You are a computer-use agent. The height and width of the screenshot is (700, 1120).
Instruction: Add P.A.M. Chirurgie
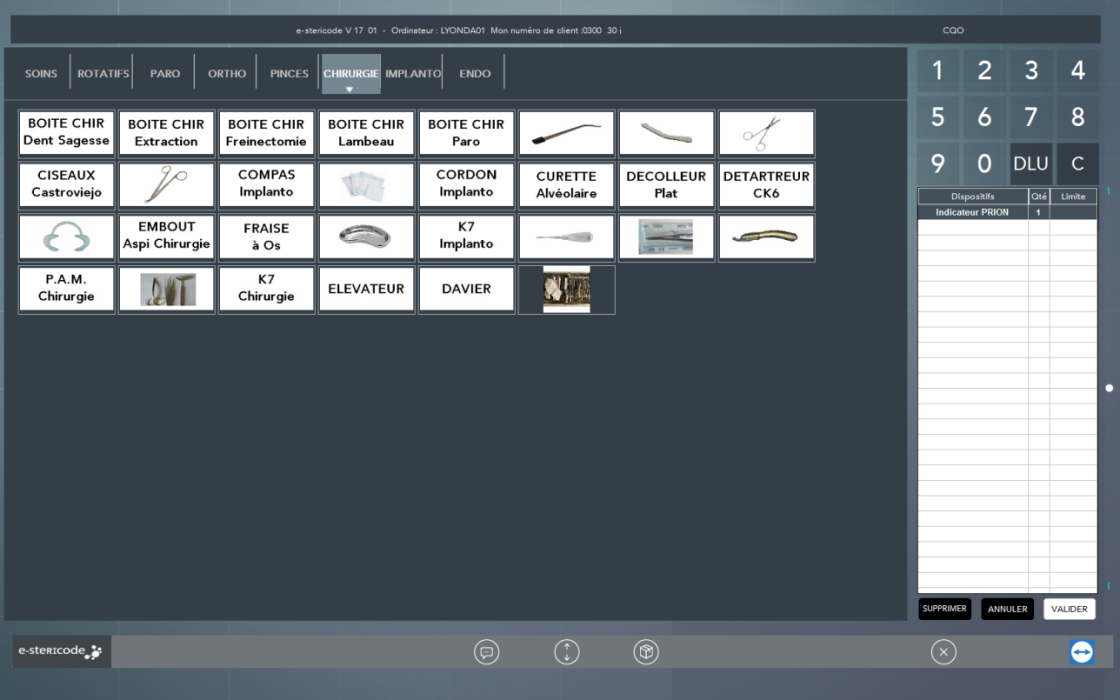66,289
